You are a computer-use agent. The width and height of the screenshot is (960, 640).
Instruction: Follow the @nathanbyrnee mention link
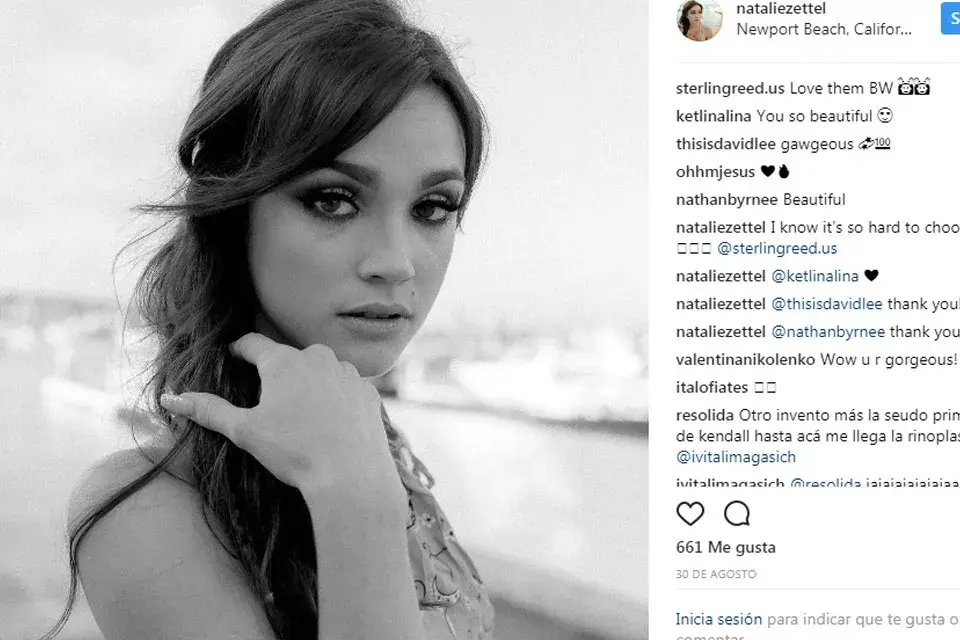(x=828, y=332)
